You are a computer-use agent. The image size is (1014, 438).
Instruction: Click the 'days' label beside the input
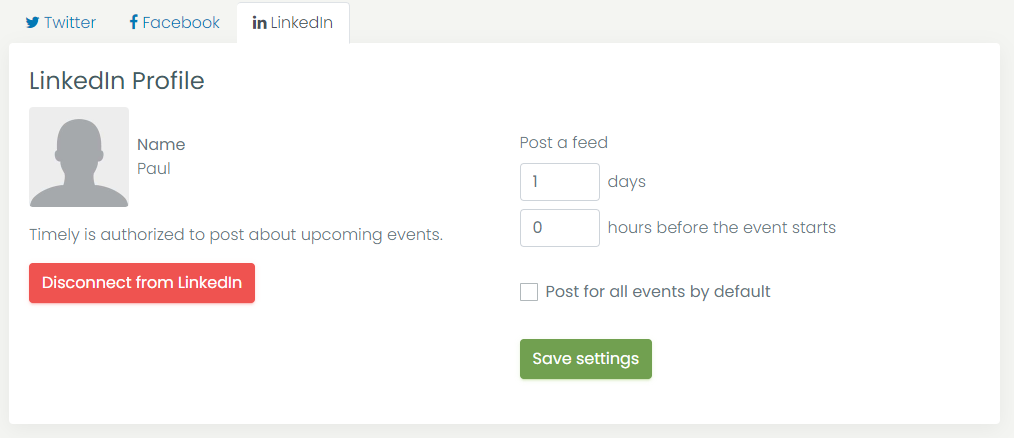pyautogui.click(x=627, y=182)
